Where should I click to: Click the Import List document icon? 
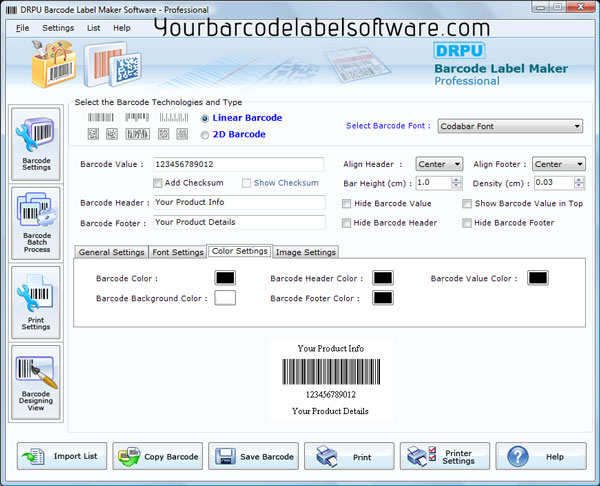(x=33, y=456)
